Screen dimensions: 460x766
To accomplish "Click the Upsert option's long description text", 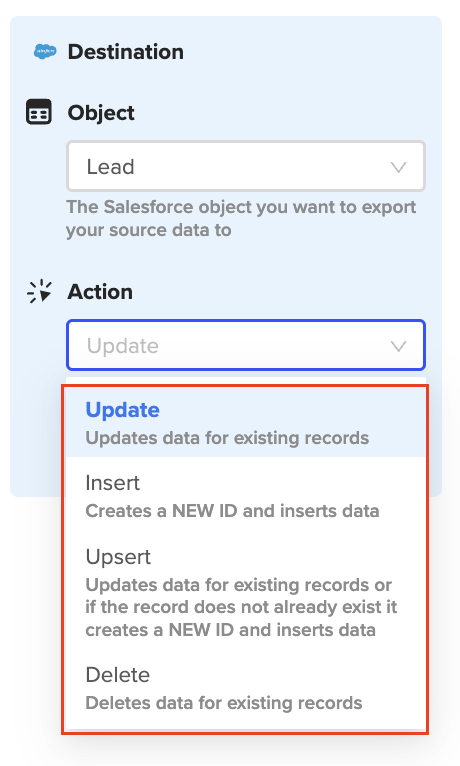I will click(x=241, y=607).
